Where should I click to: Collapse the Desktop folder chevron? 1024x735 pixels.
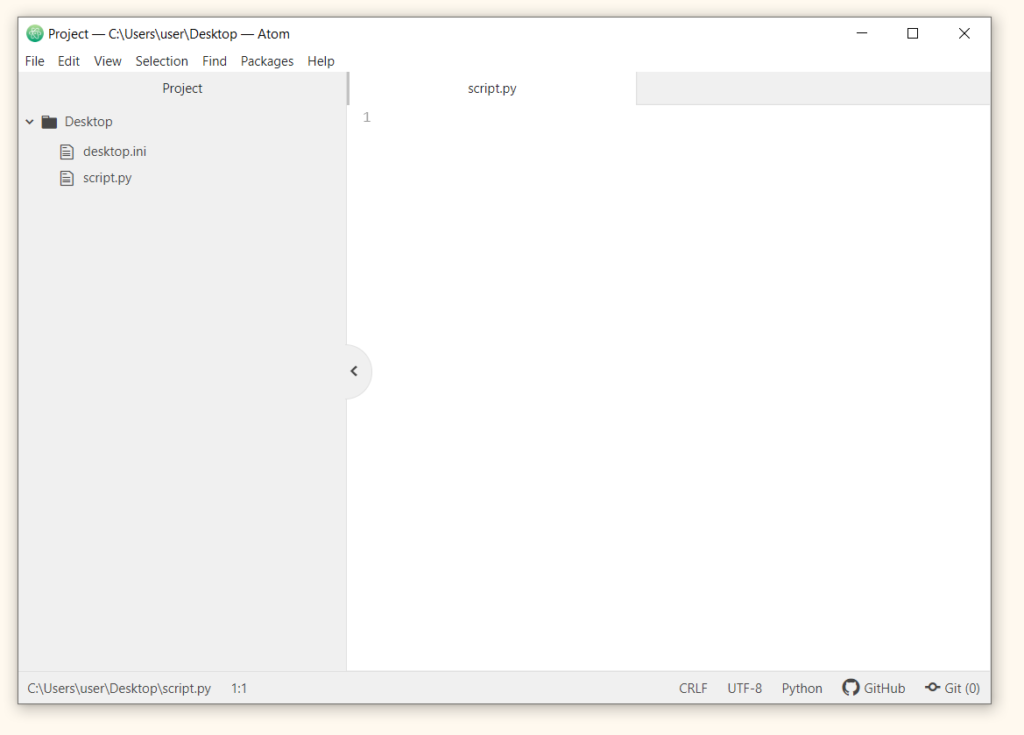point(30,122)
